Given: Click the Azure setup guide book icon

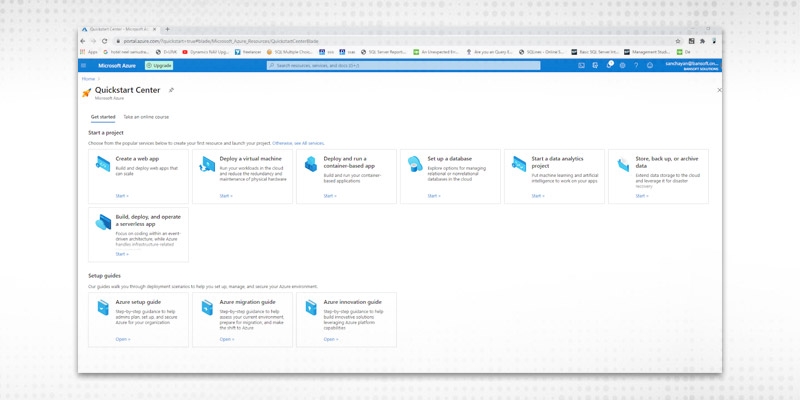Looking at the screenshot, I should point(103,307).
